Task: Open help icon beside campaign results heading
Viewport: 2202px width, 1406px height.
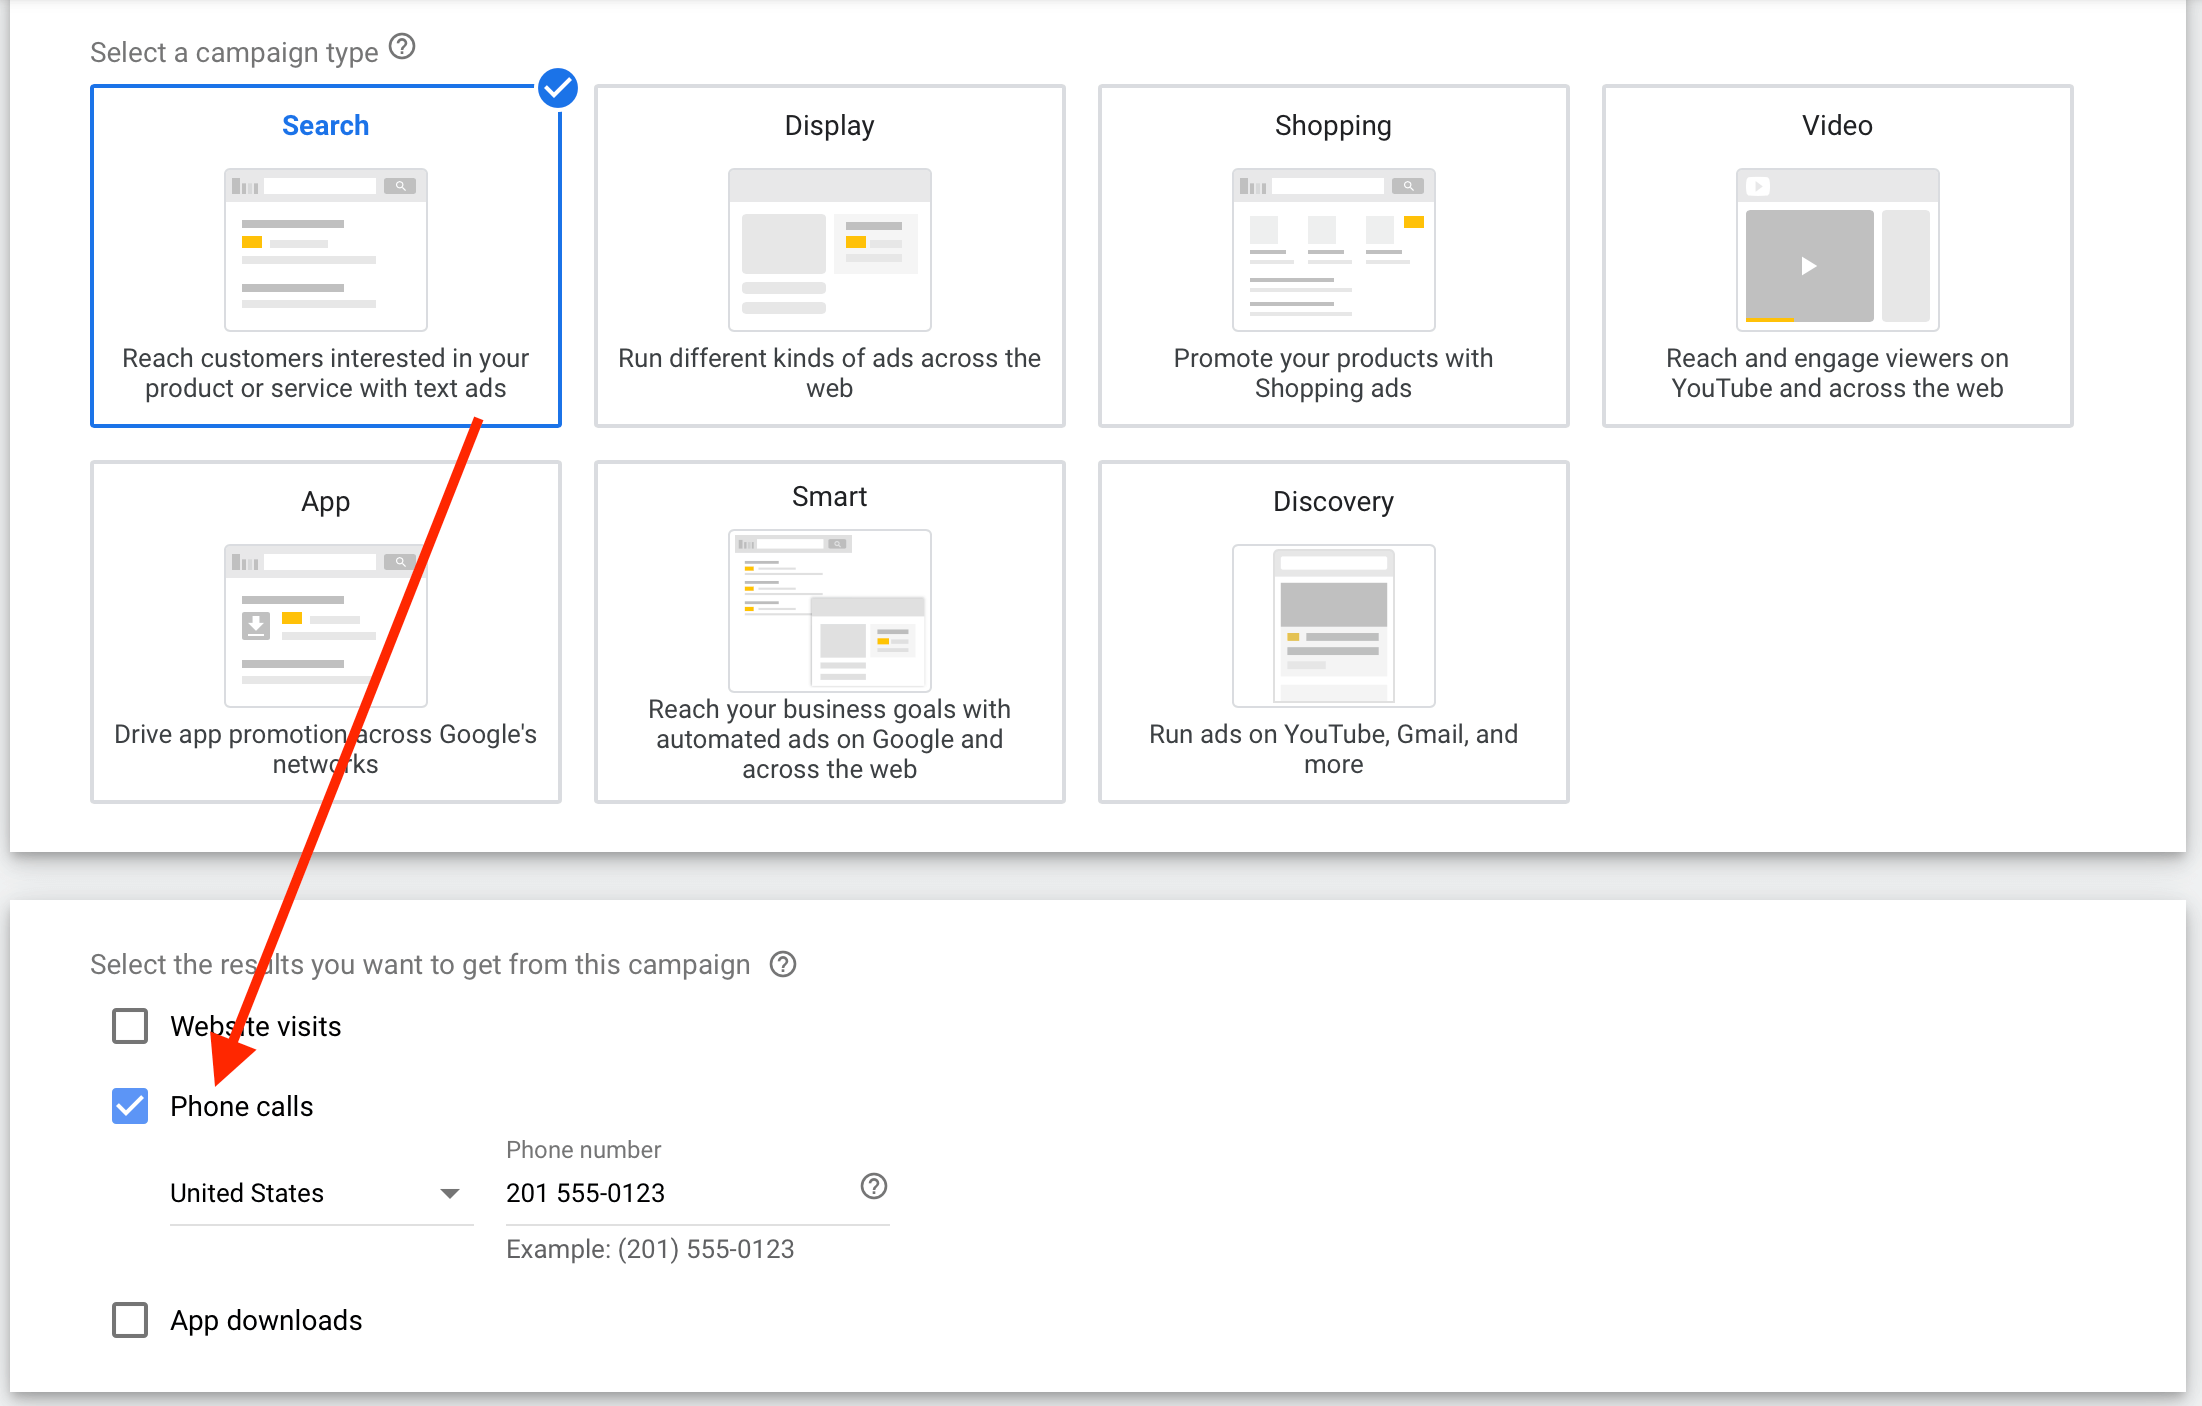Action: tap(783, 964)
